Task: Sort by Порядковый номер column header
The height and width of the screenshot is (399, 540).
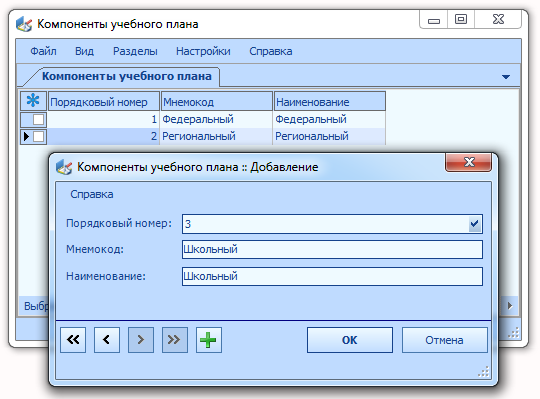Action: click(104, 101)
